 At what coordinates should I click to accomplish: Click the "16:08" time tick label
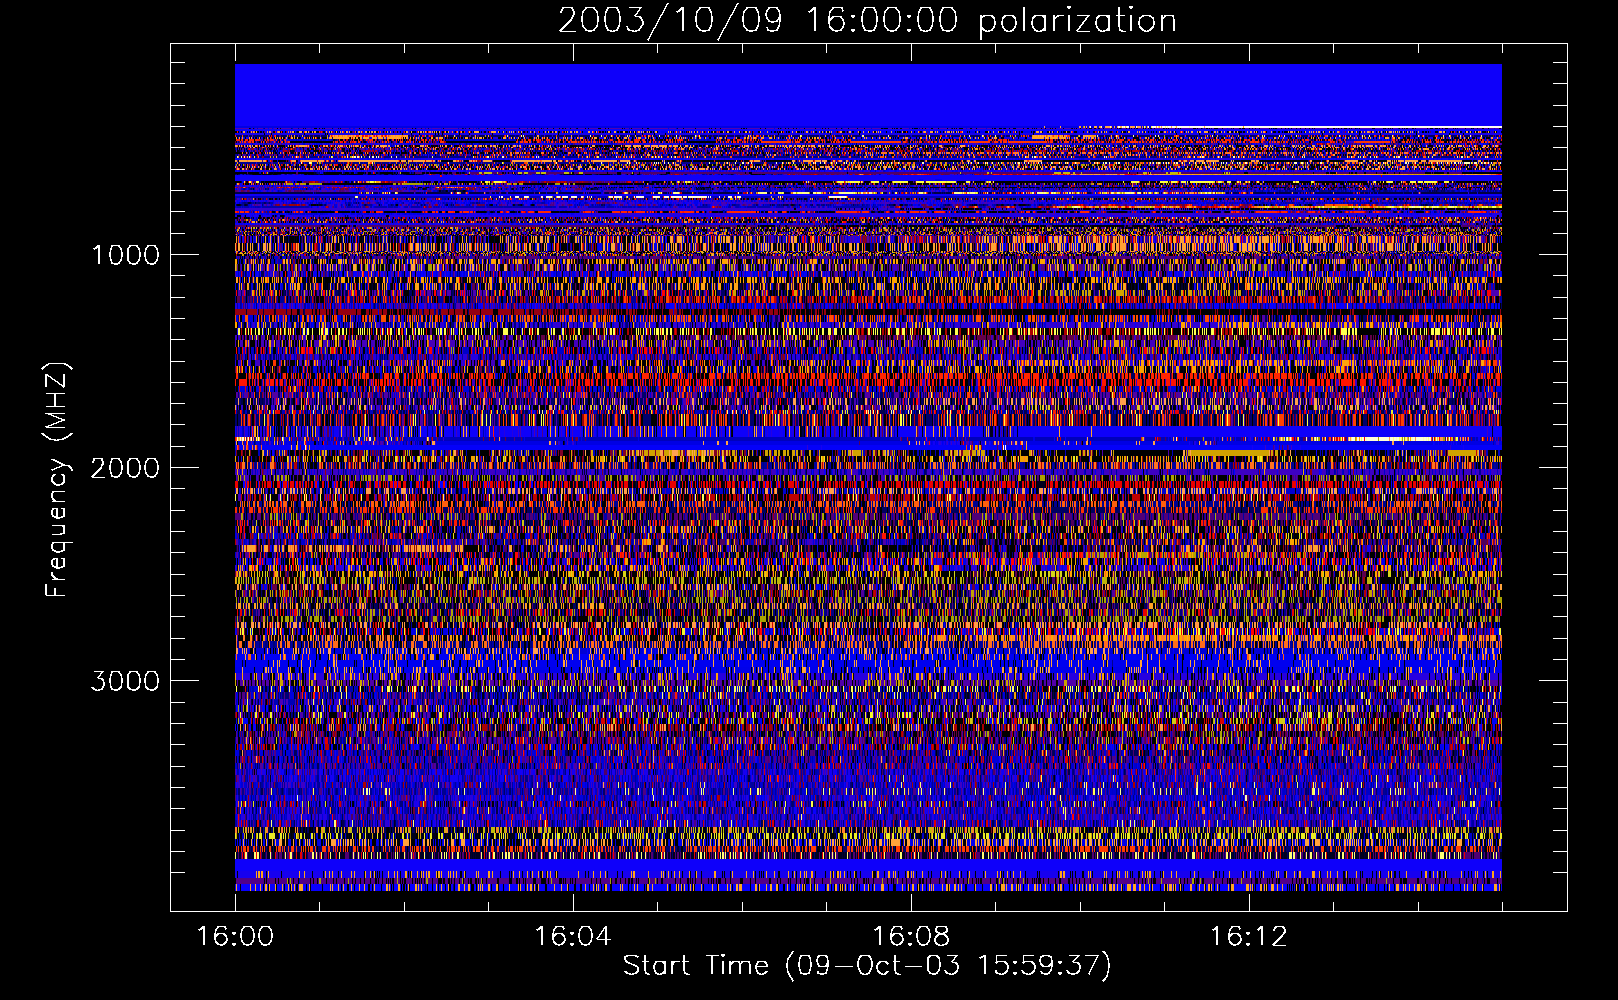[911, 937]
